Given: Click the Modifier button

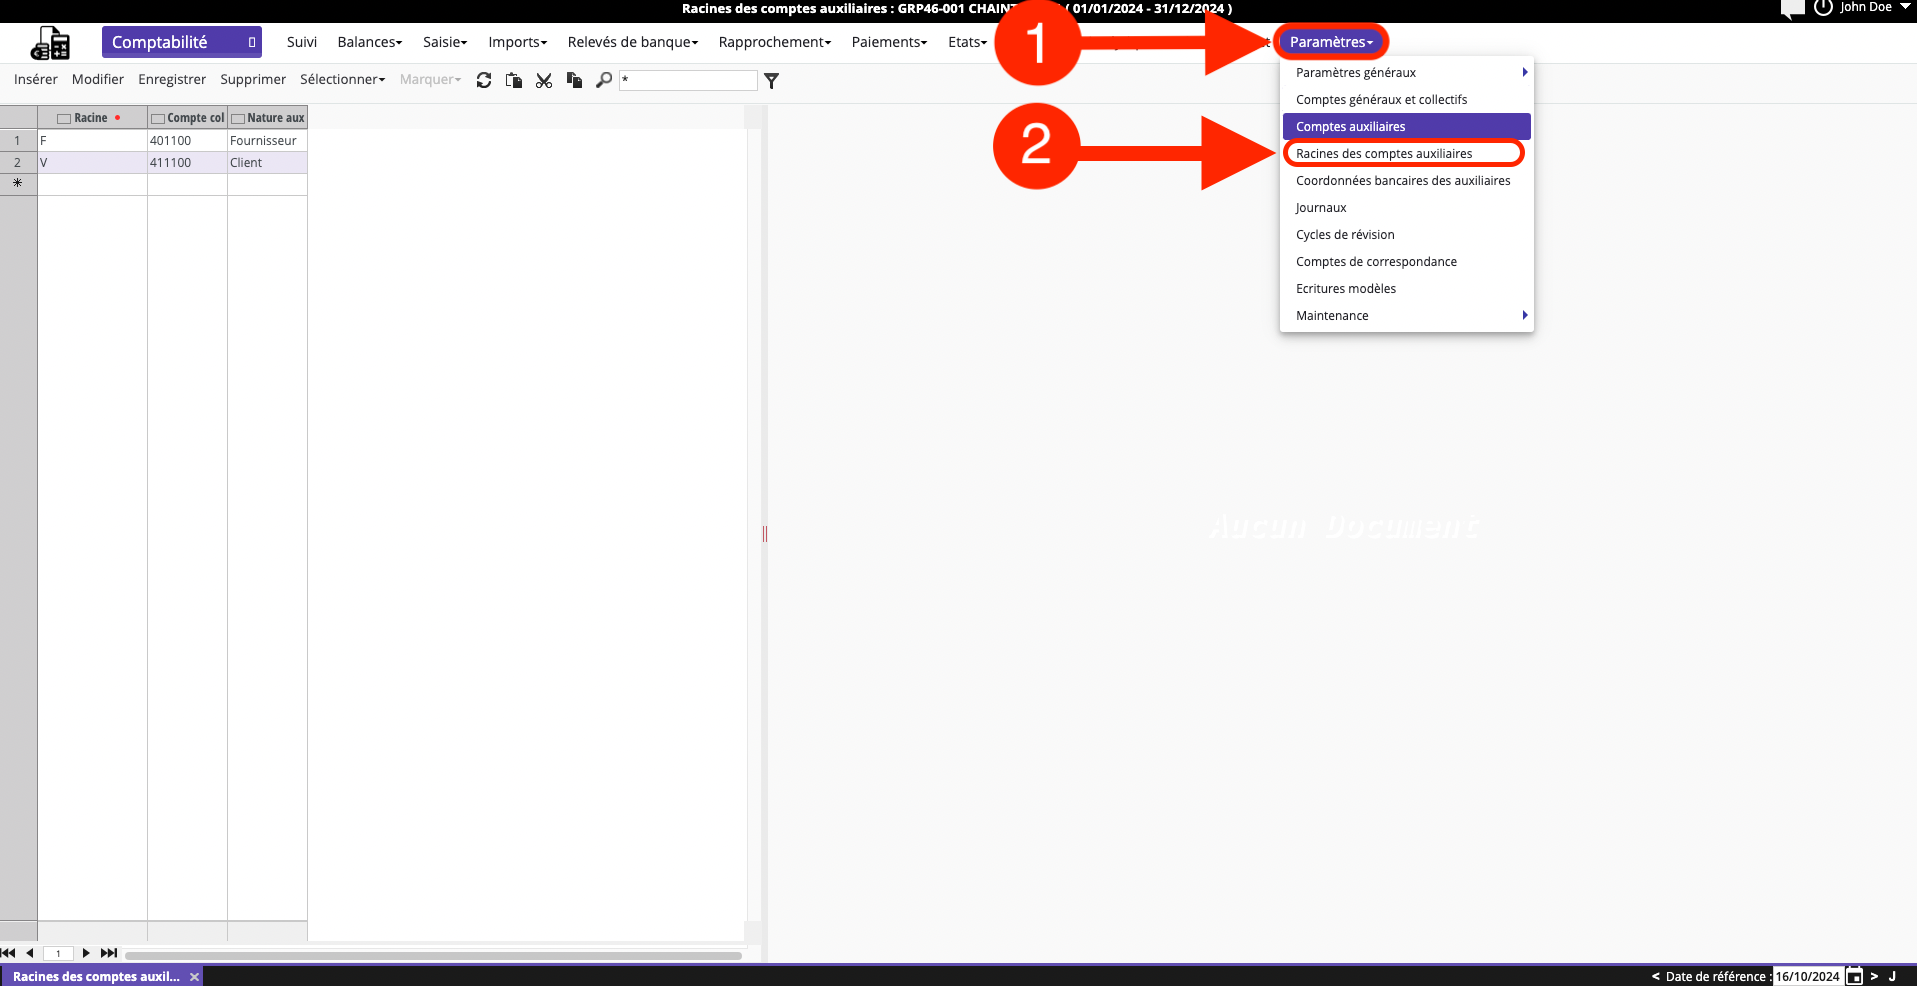Looking at the screenshot, I should click(98, 79).
